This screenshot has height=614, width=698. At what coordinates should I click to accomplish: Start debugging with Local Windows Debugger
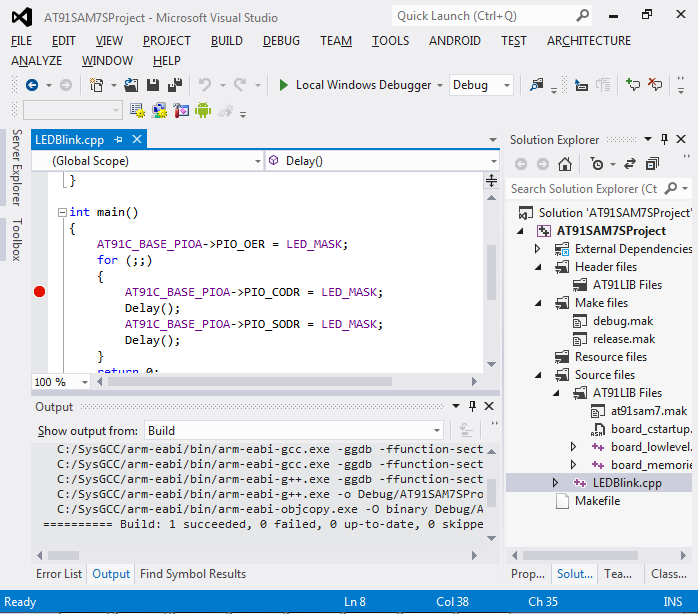tap(284, 85)
